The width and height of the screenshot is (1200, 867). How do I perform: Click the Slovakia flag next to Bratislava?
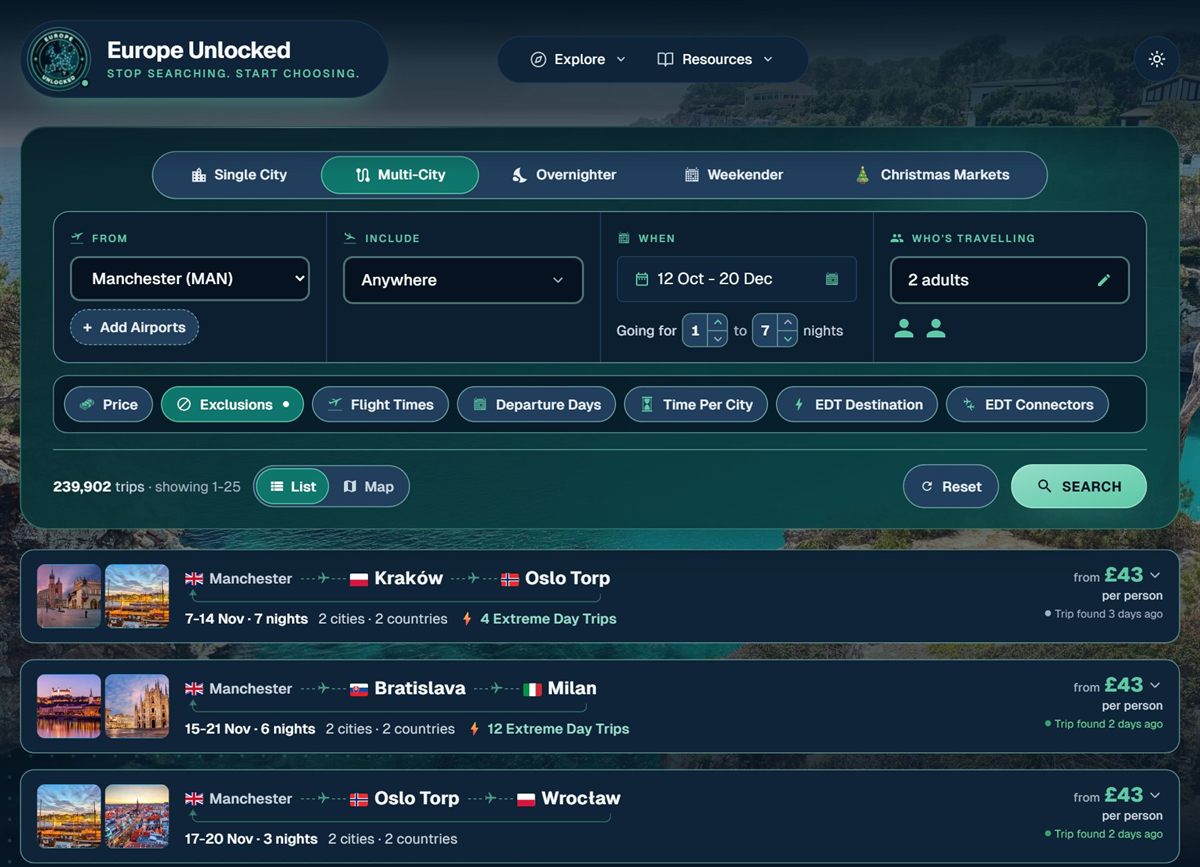tap(358, 689)
